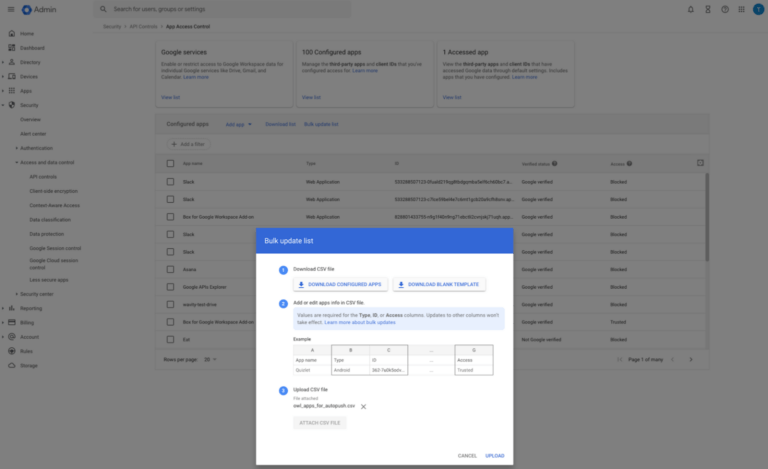Click Add a filter chip
The image size is (768, 469).
[x=189, y=144]
